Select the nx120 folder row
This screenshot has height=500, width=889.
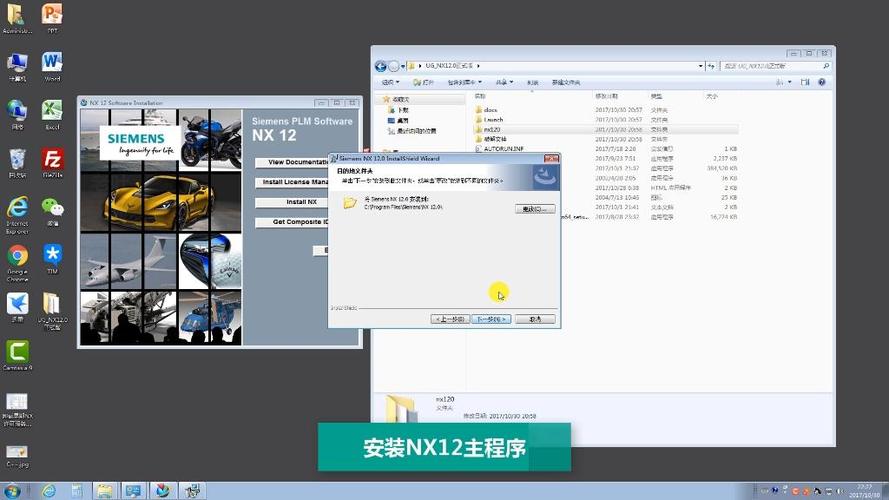606,129
